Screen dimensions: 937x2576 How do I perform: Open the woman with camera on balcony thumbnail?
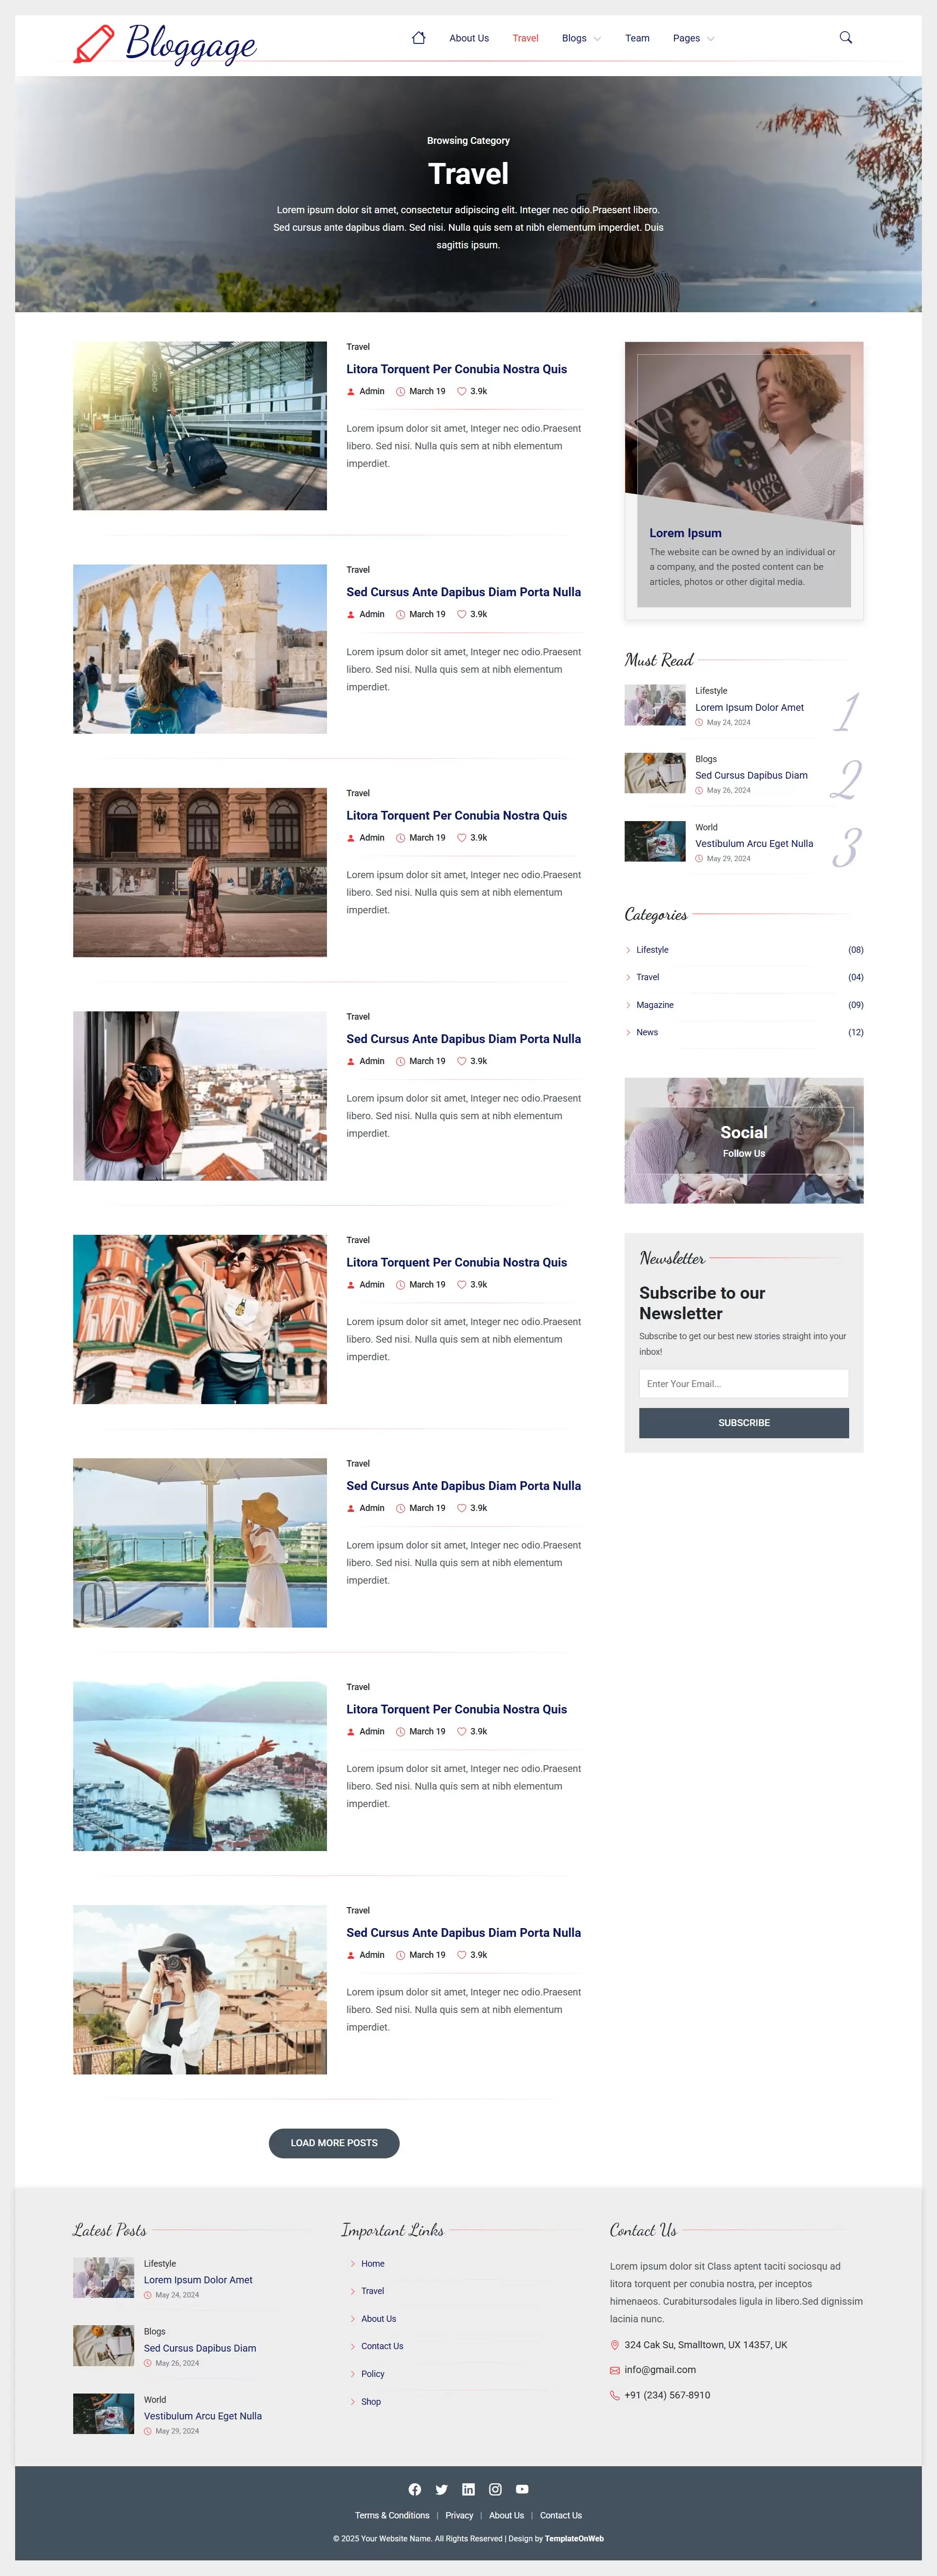[x=200, y=1096]
